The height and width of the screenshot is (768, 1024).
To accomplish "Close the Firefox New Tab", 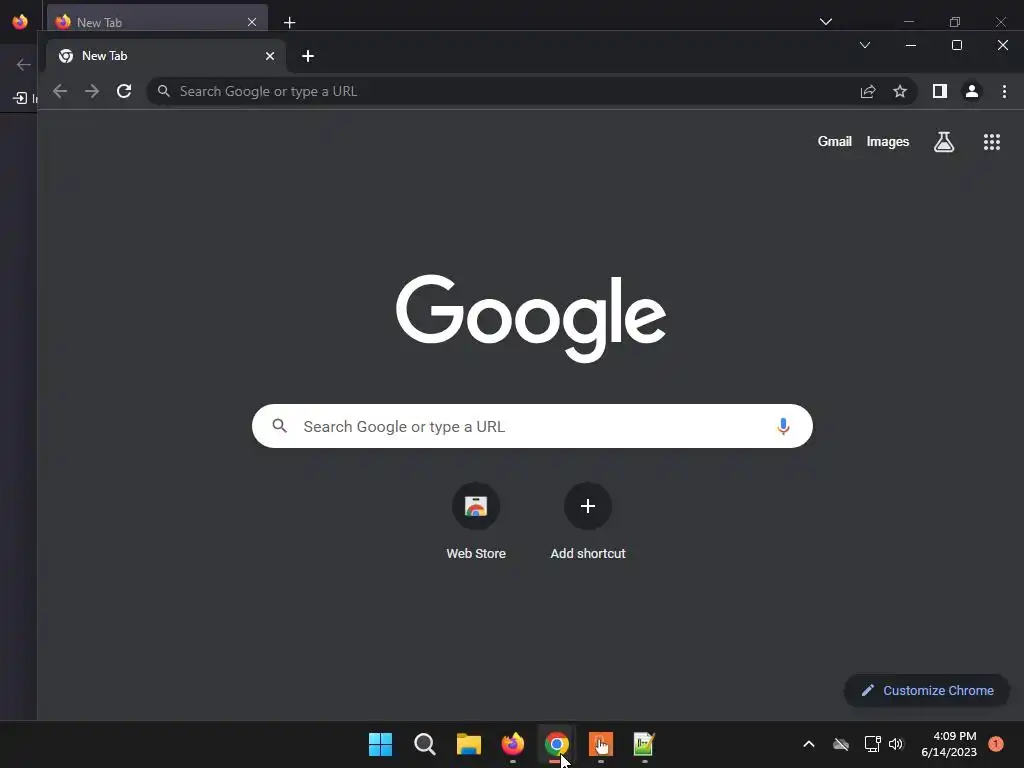I will [x=252, y=22].
